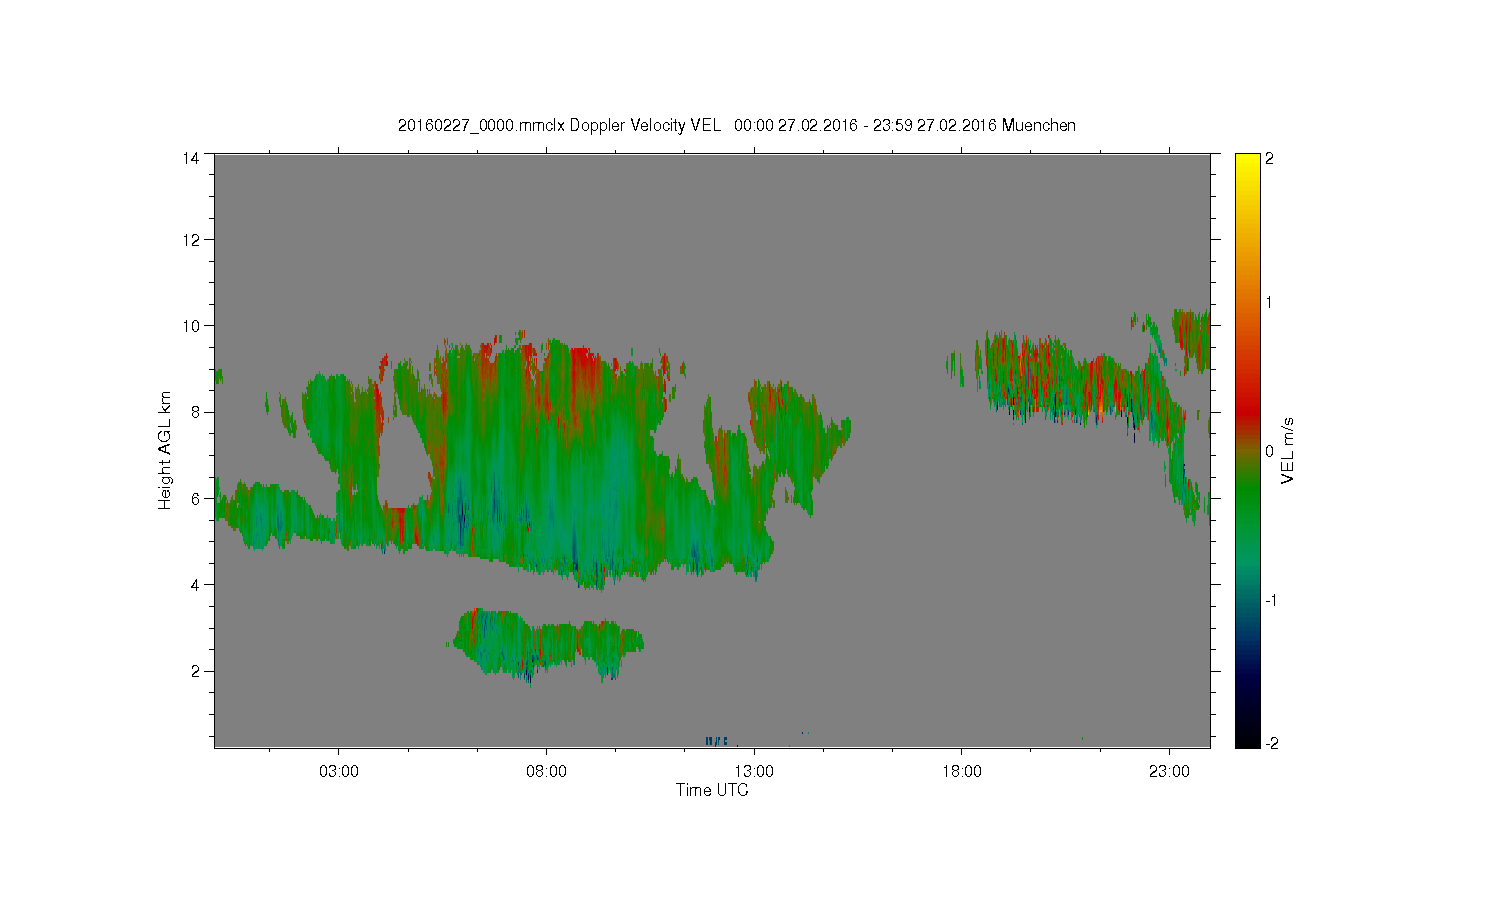Viewport: 1500px width, 900px height.
Task: Click the '03:00' time tick label
Action: (338, 772)
